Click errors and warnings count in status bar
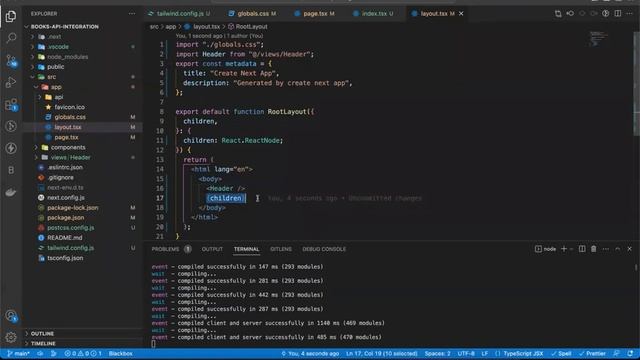 pyautogui.click(x=83, y=353)
